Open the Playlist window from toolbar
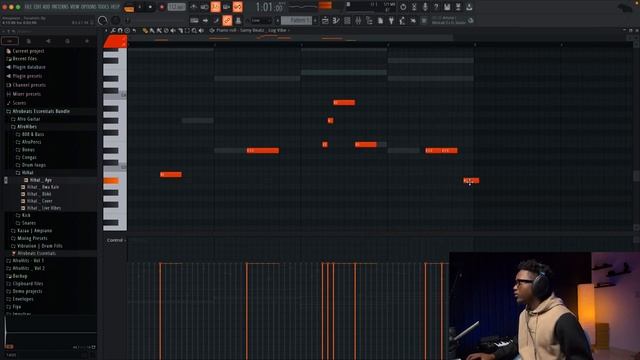This screenshot has width=640, height=360. click(x=325, y=20)
